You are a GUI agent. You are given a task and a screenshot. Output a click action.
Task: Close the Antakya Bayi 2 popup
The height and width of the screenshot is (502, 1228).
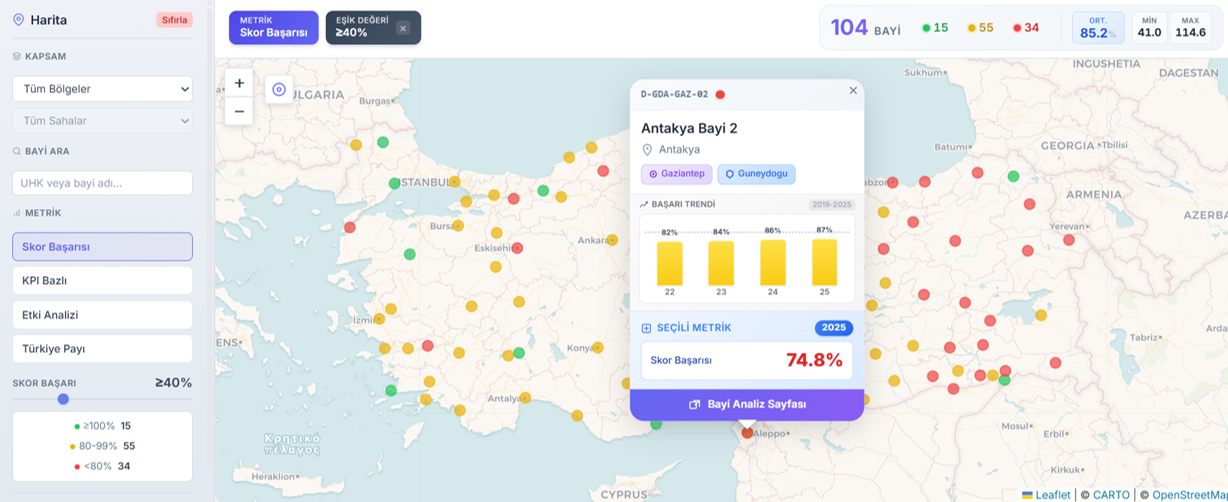click(x=853, y=90)
